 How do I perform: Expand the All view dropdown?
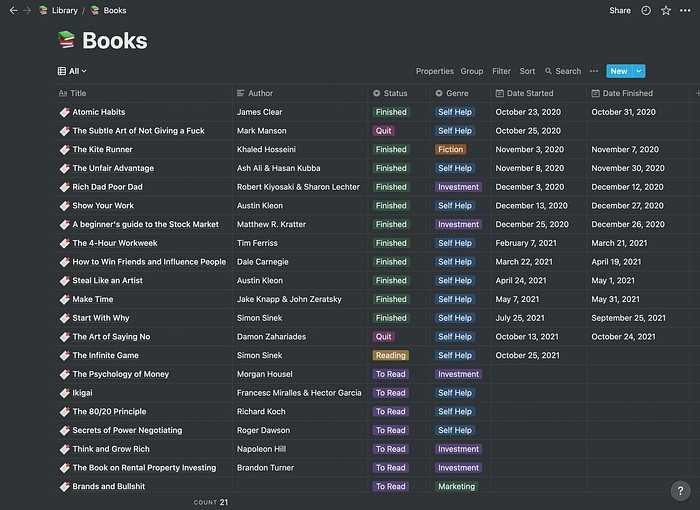coord(73,71)
